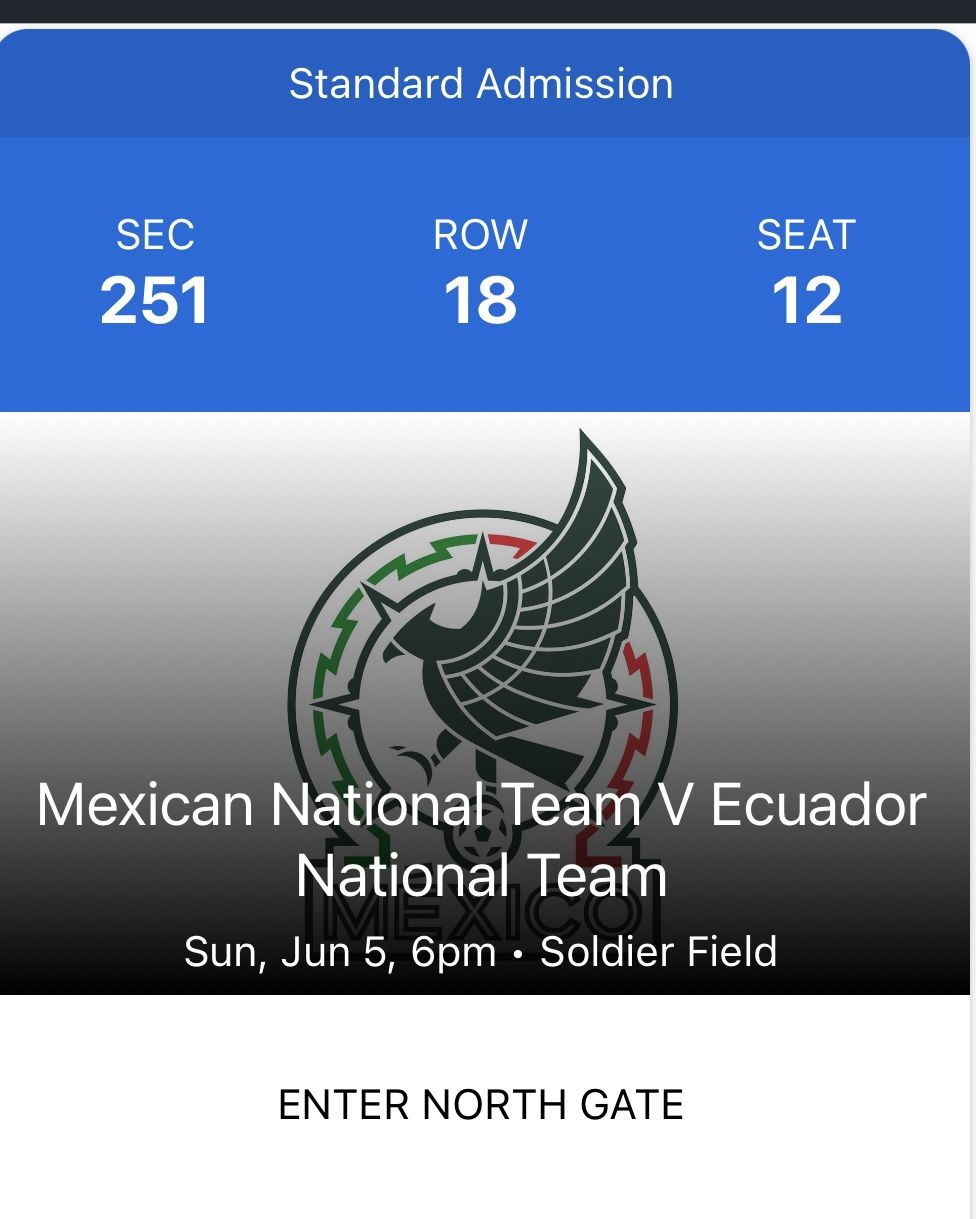Click the dark top status bar

[488, 10]
